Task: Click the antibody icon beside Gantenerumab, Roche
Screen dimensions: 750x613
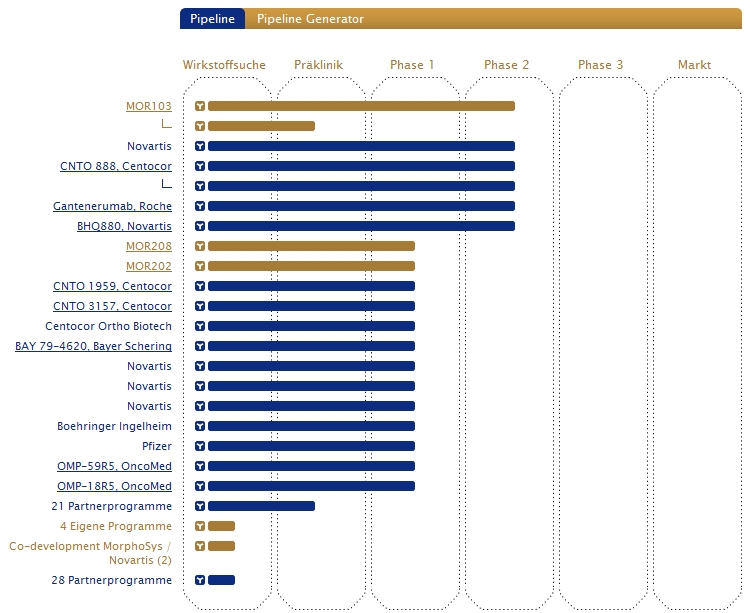Action: 200,206
